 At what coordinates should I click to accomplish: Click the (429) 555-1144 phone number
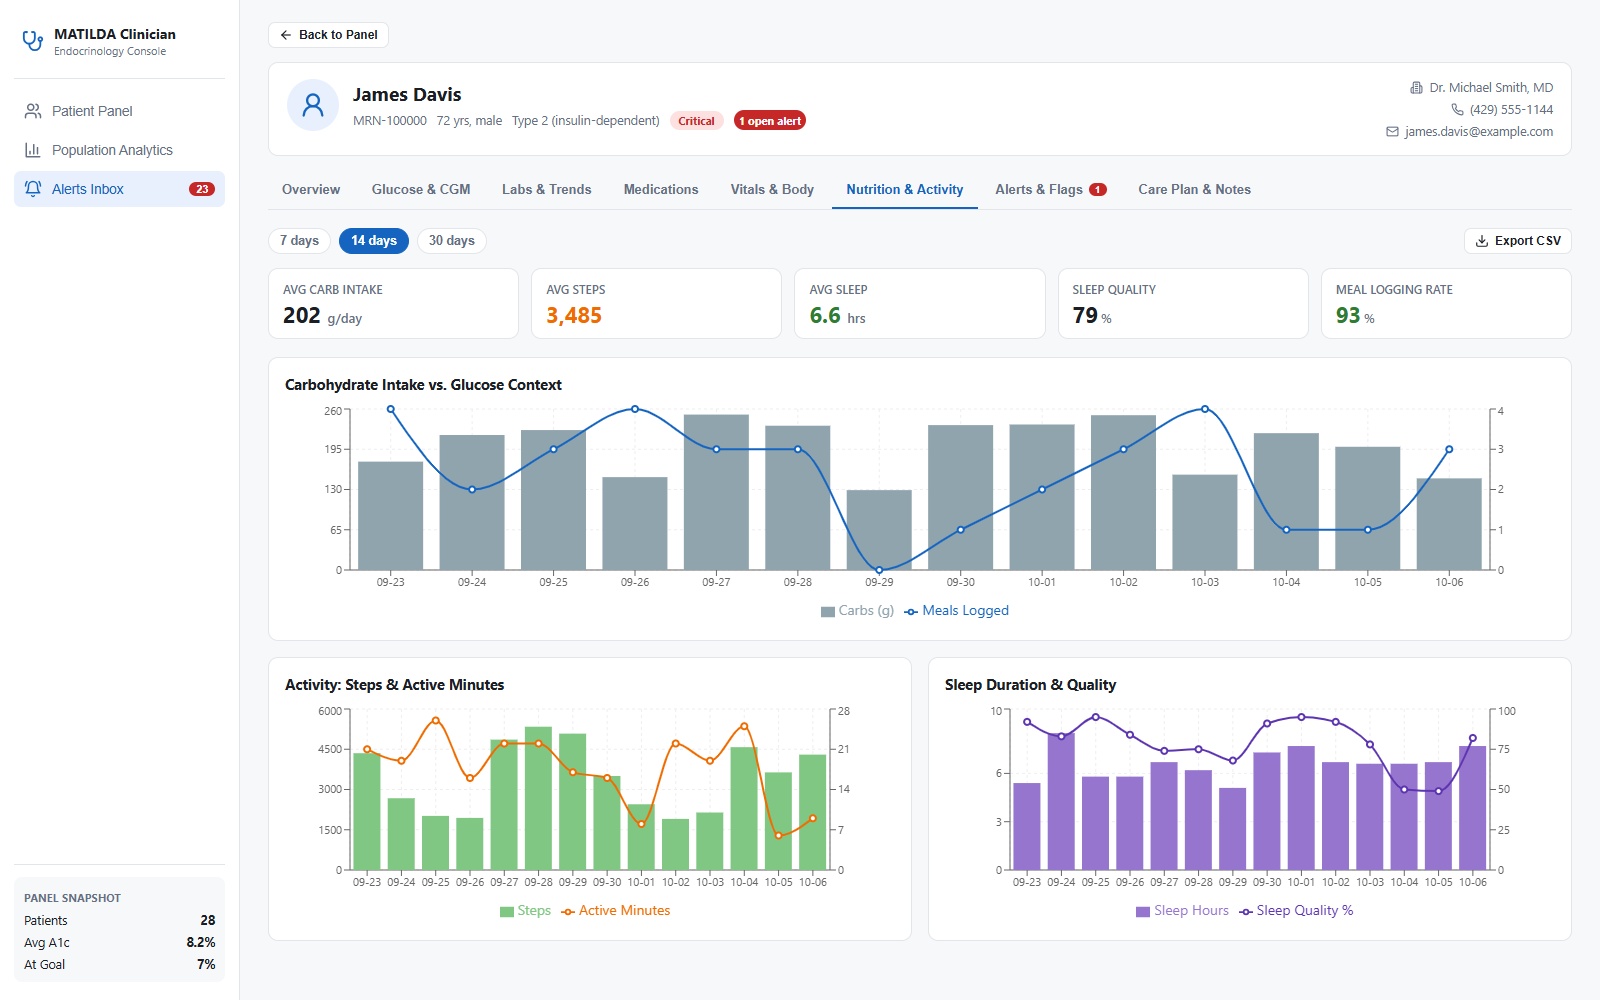(x=1511, y=110)
